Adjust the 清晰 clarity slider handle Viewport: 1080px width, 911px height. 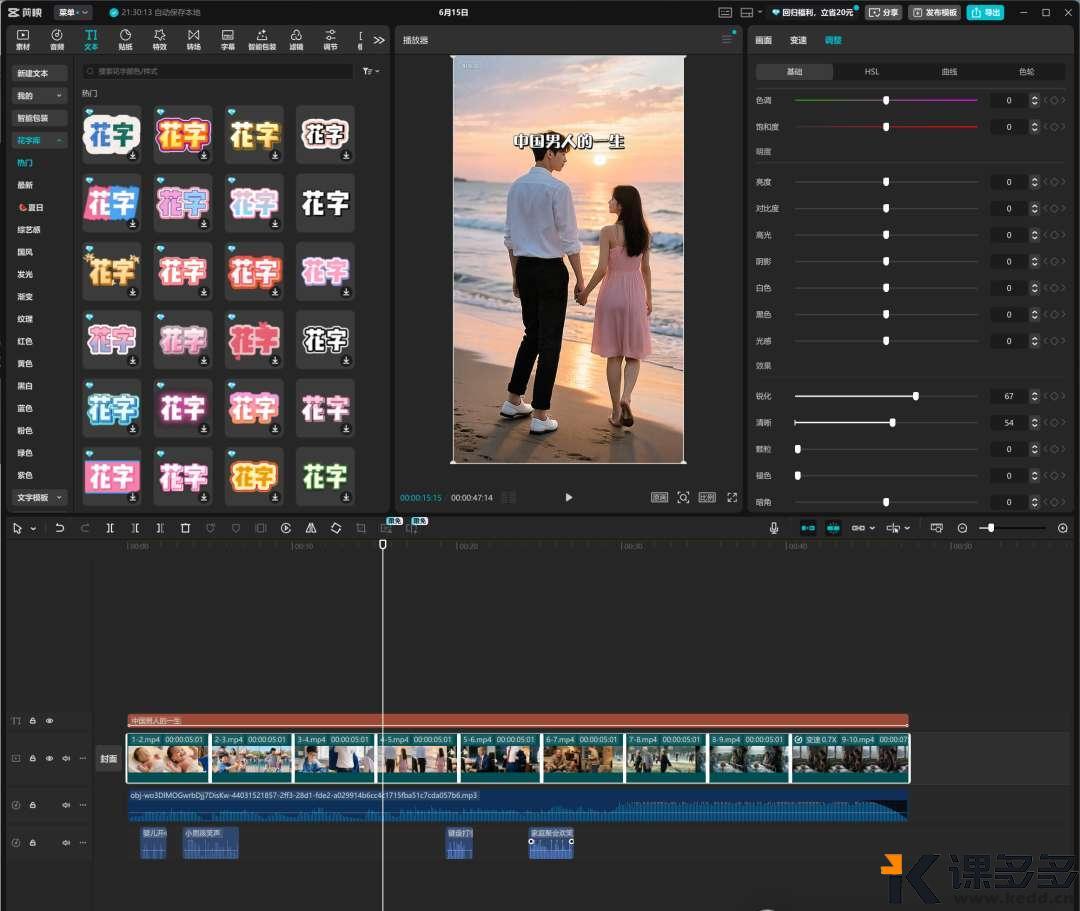click(893, 422)
